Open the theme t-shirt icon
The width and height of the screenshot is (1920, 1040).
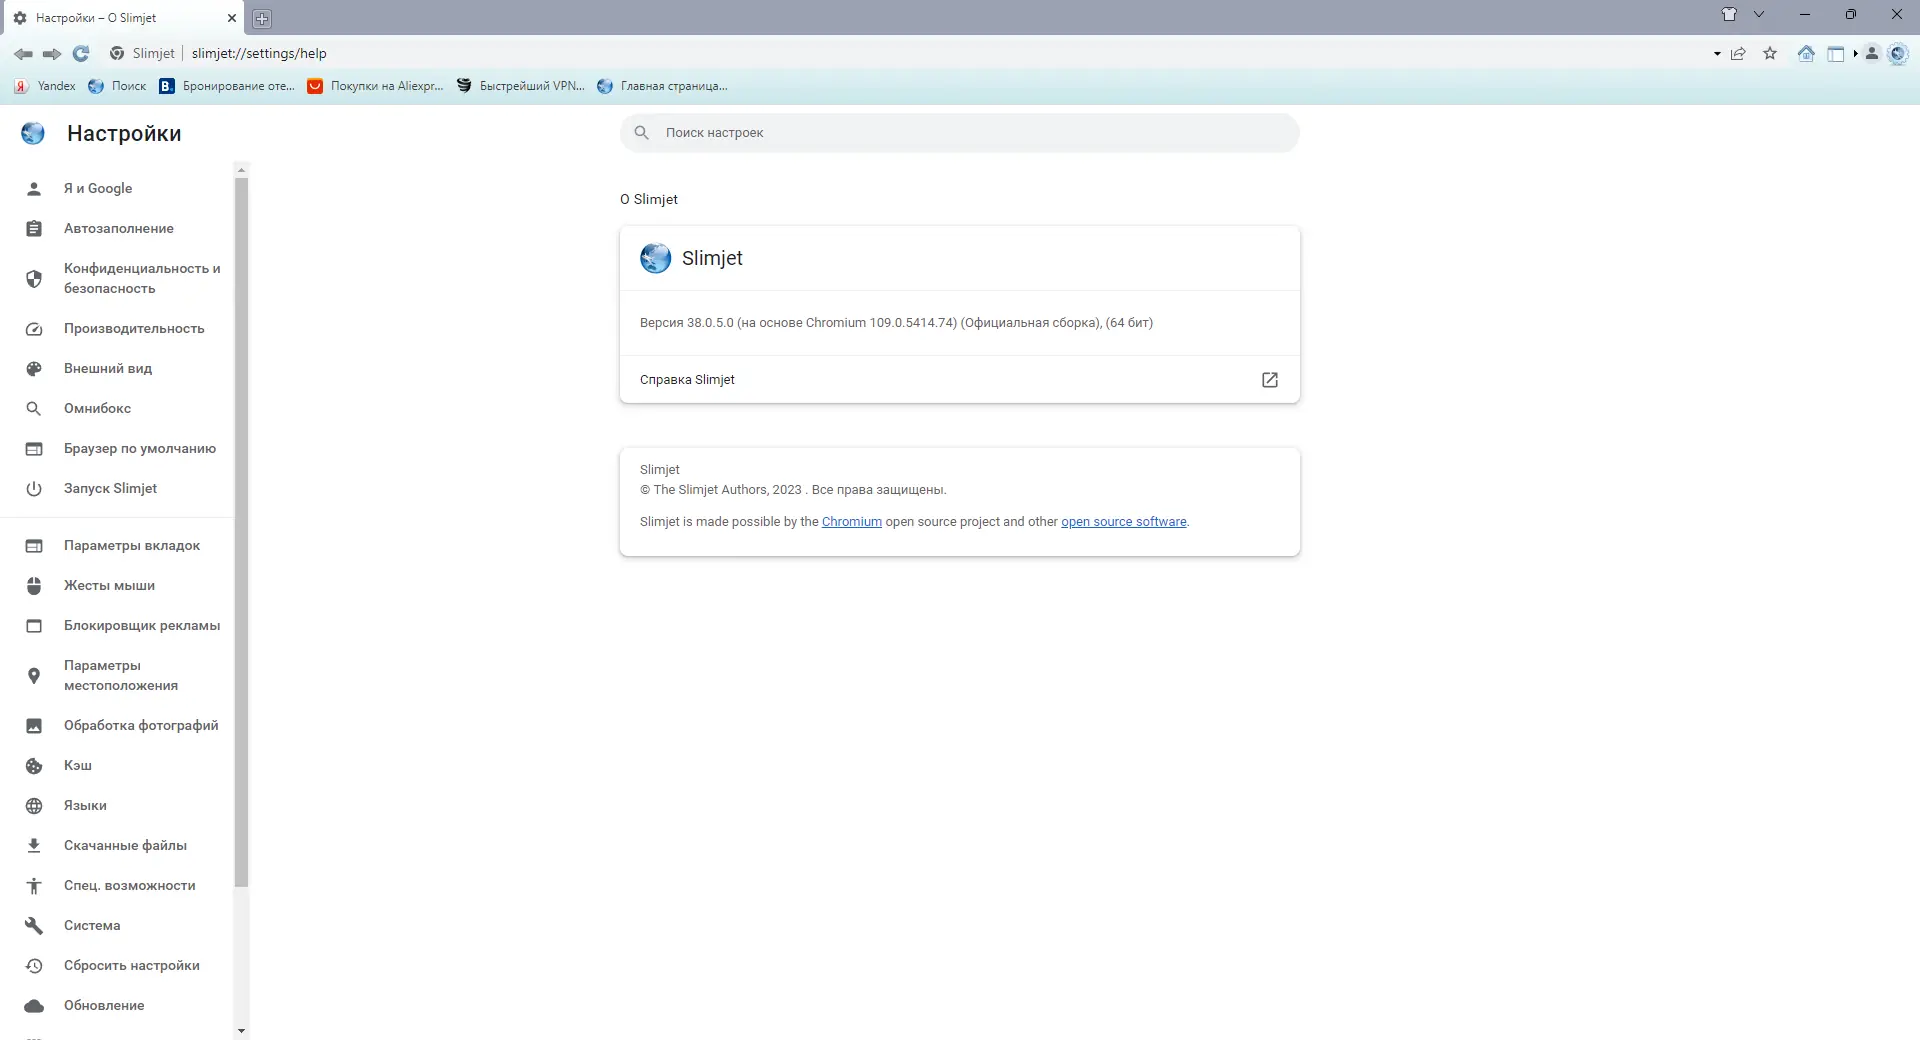coord(1729,14)
